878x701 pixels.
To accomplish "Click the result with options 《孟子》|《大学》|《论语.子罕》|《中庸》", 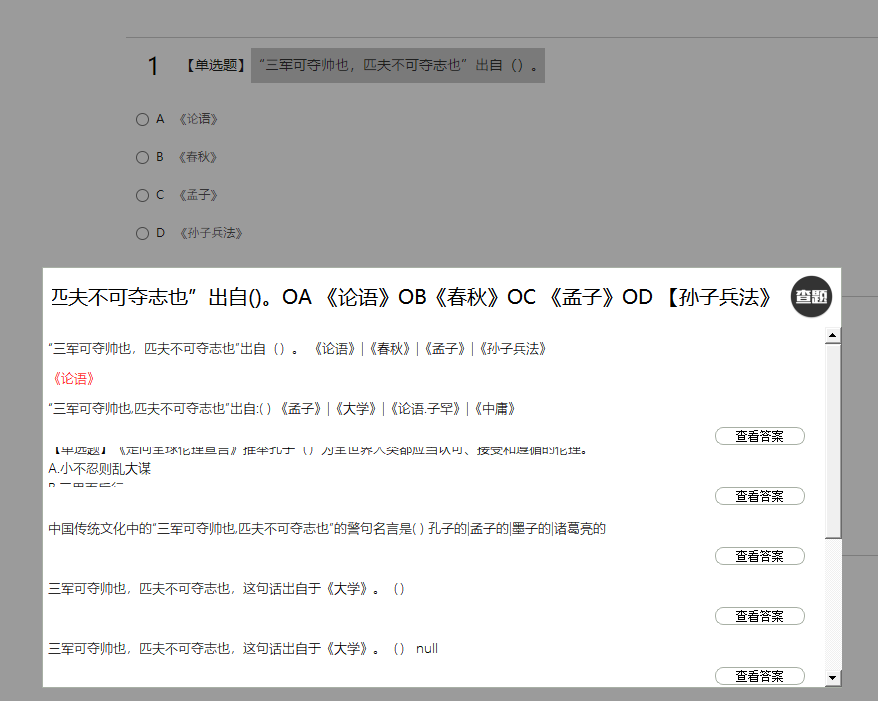I will [282, 409].
